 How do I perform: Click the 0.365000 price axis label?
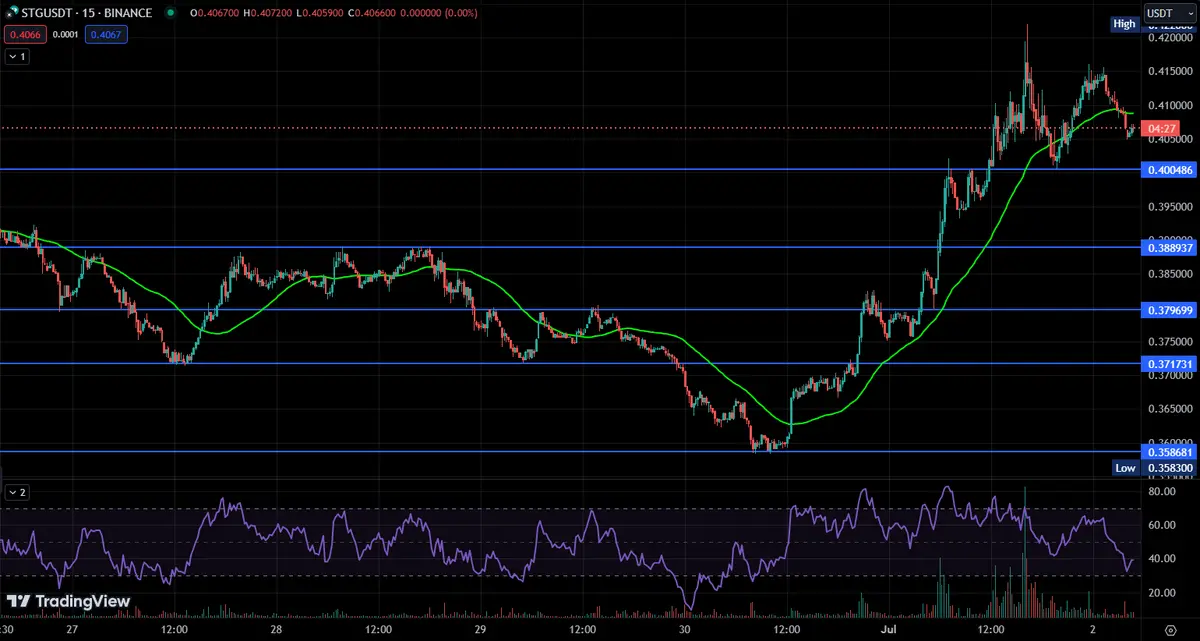1169,409
